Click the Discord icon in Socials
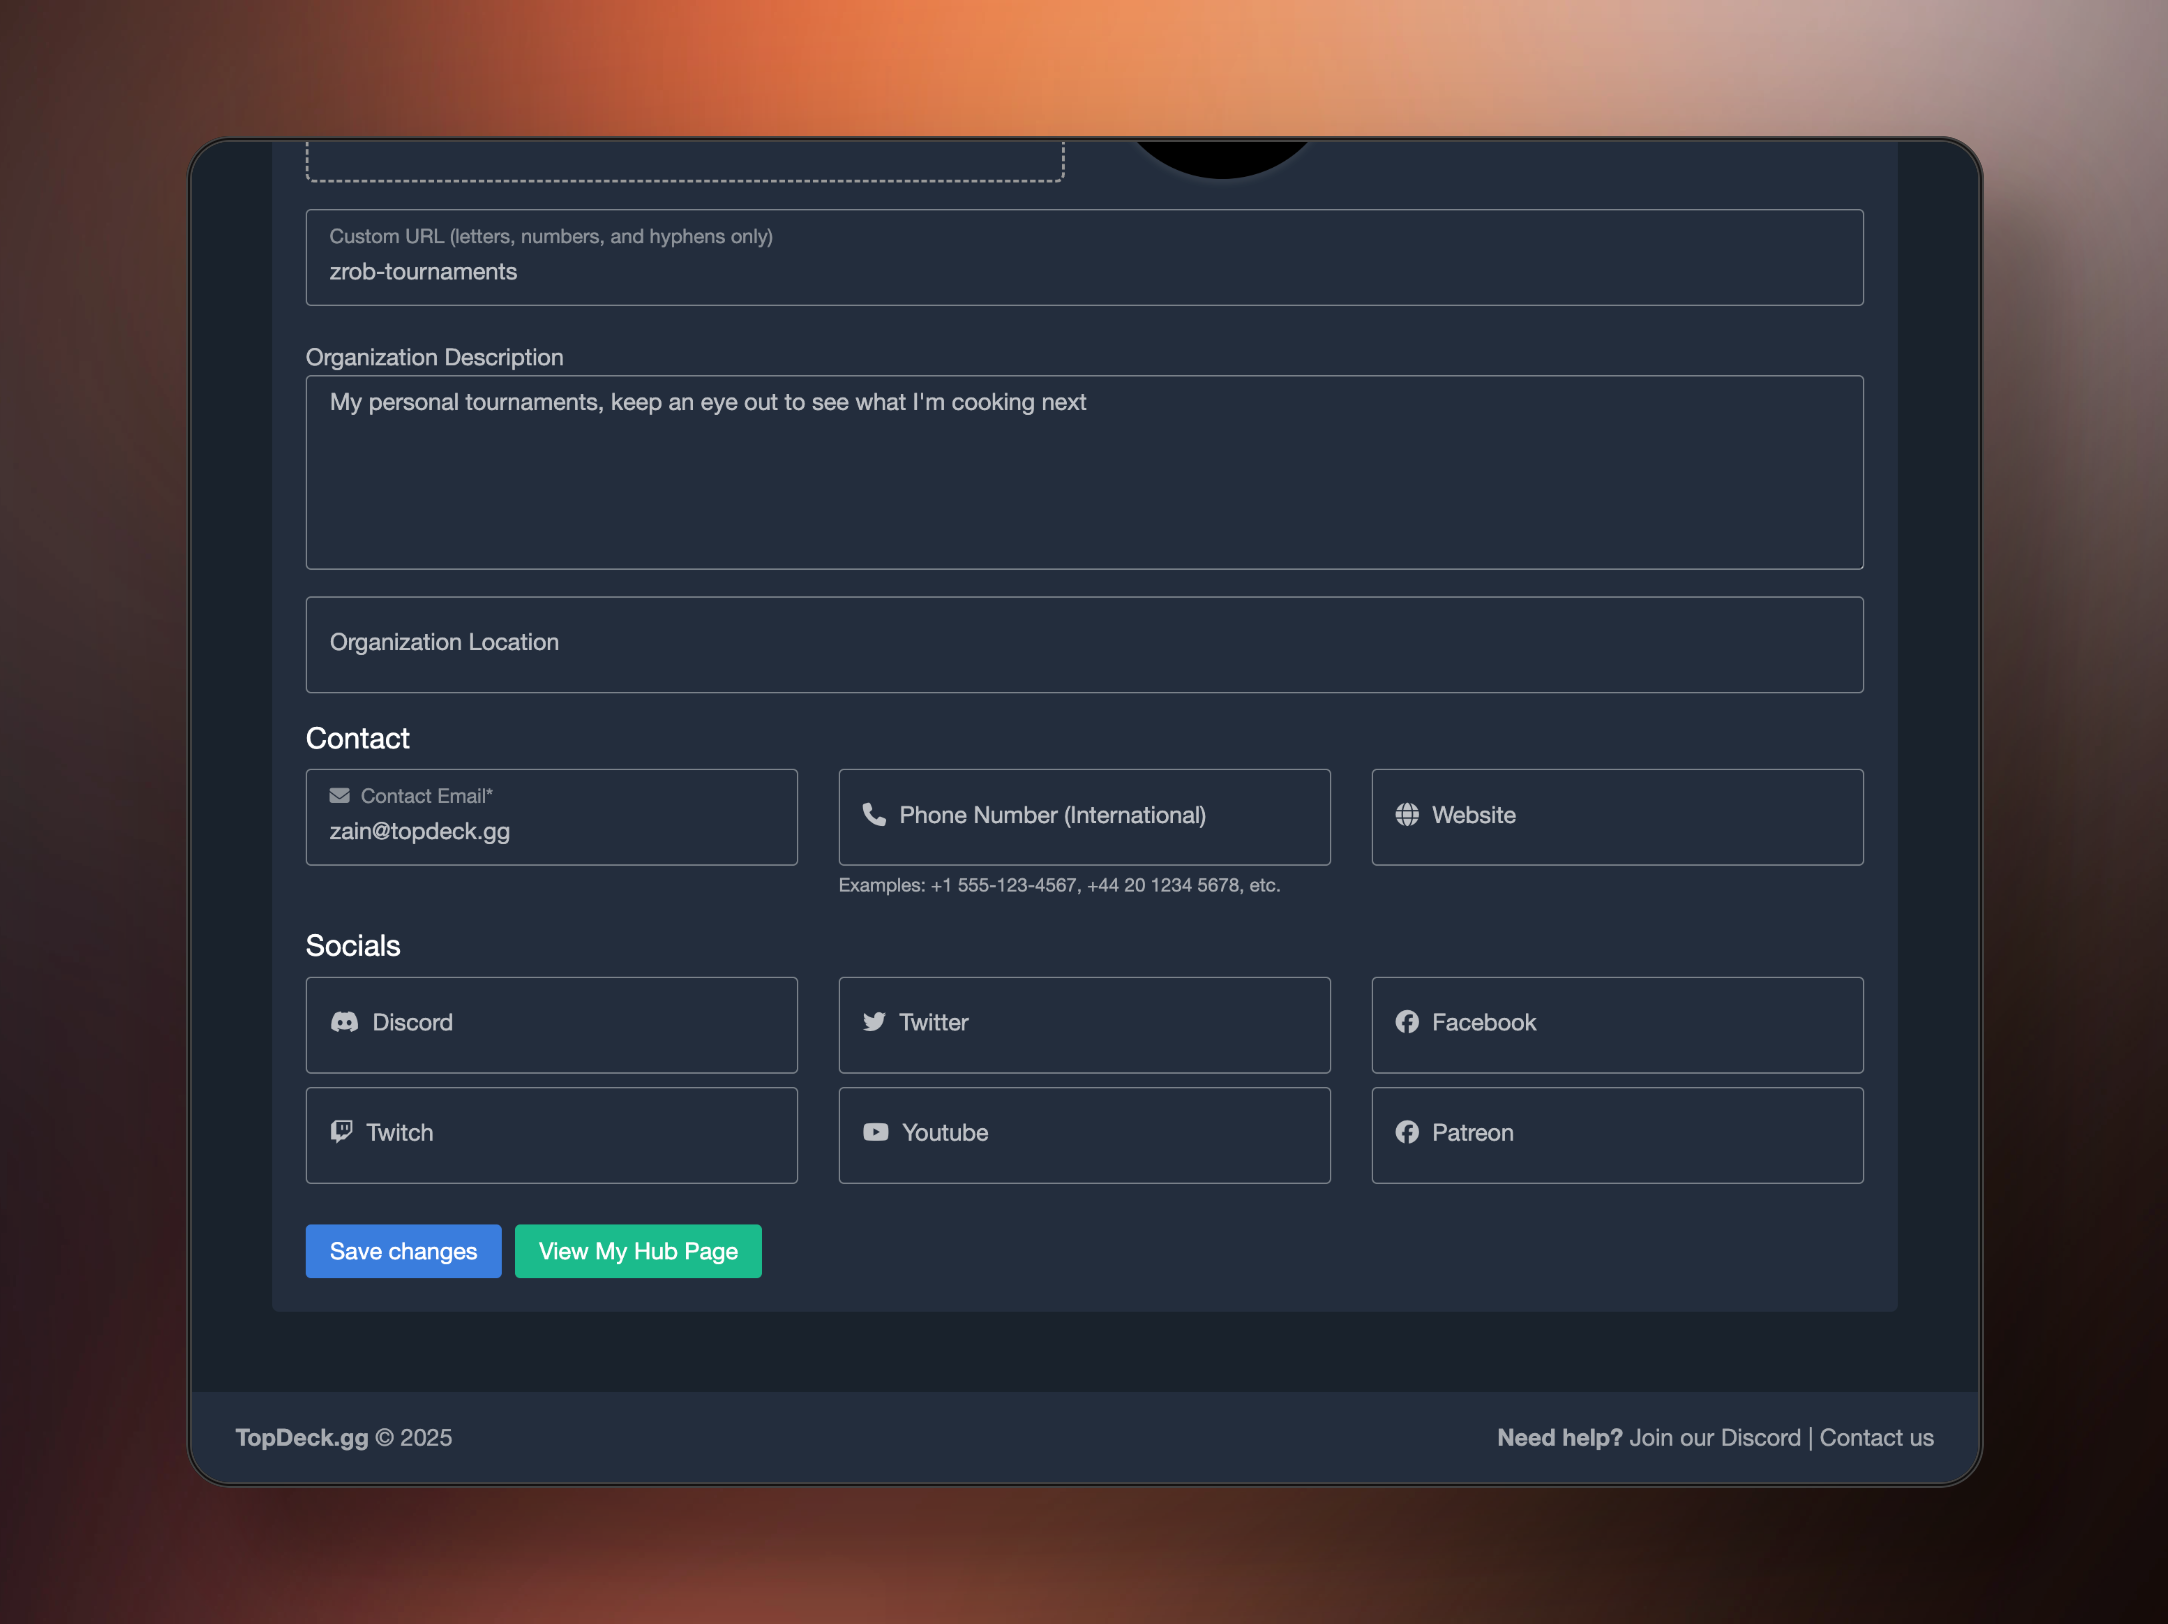2168x1624 pixels. (344, 1022)
